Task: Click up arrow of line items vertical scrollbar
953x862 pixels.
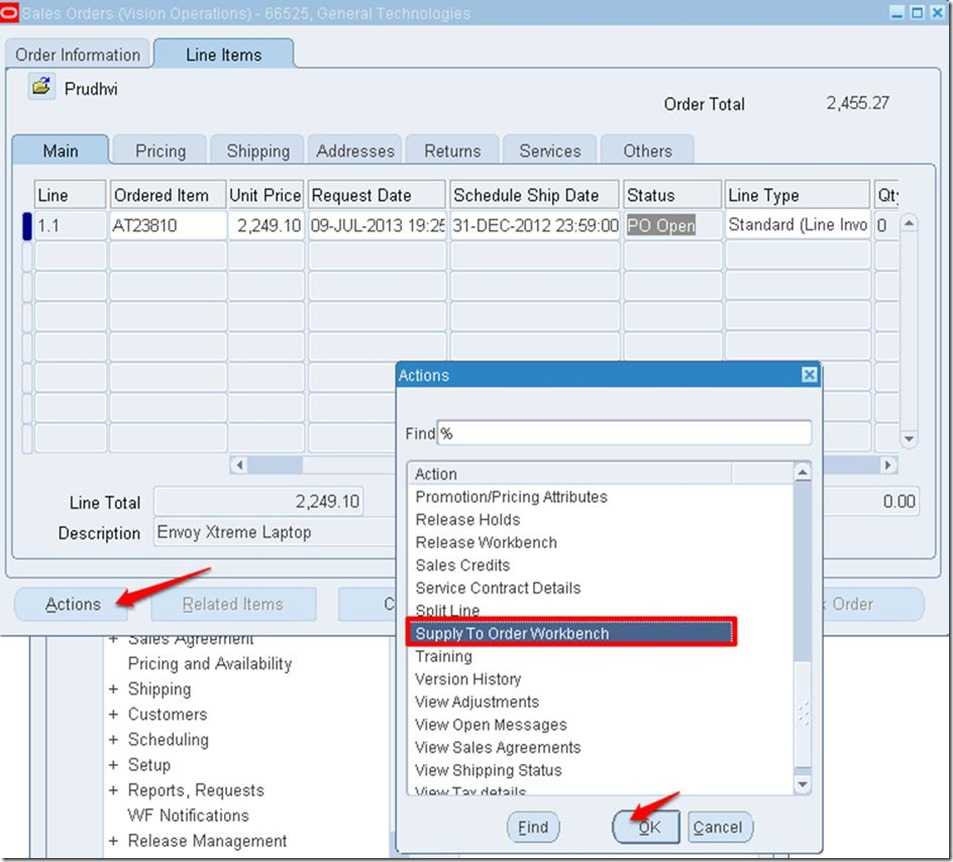Action: [x=909, y=224]
